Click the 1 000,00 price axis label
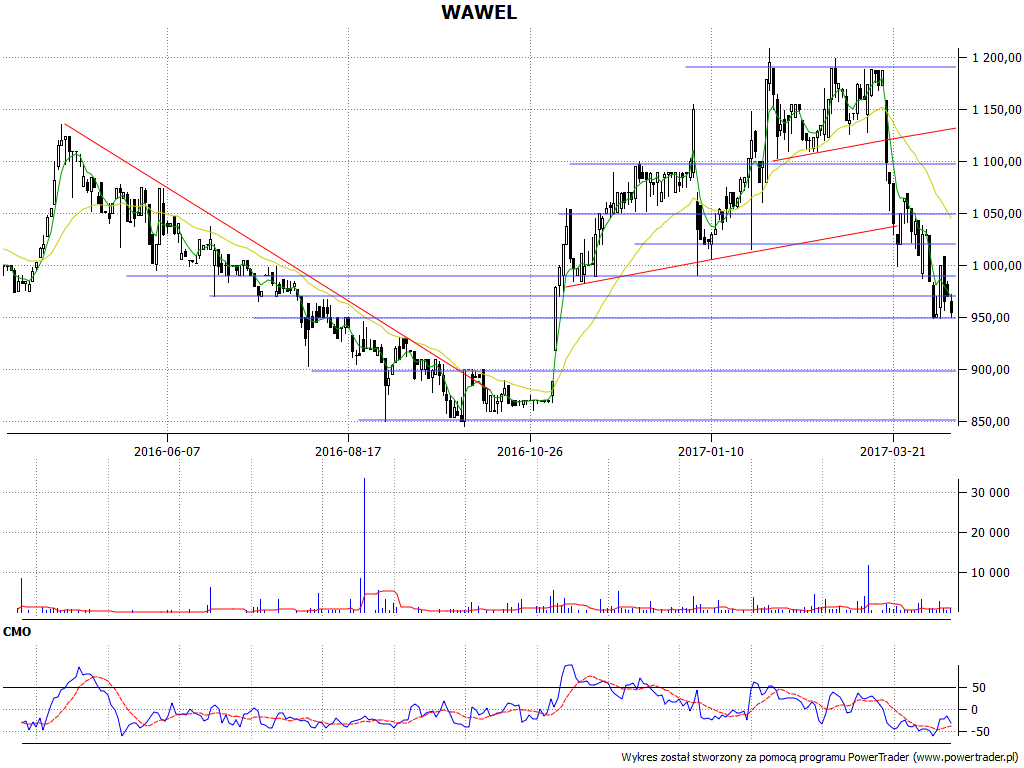Image resolution: width=1024 pixels, height=768 pixels. point(997,266)
